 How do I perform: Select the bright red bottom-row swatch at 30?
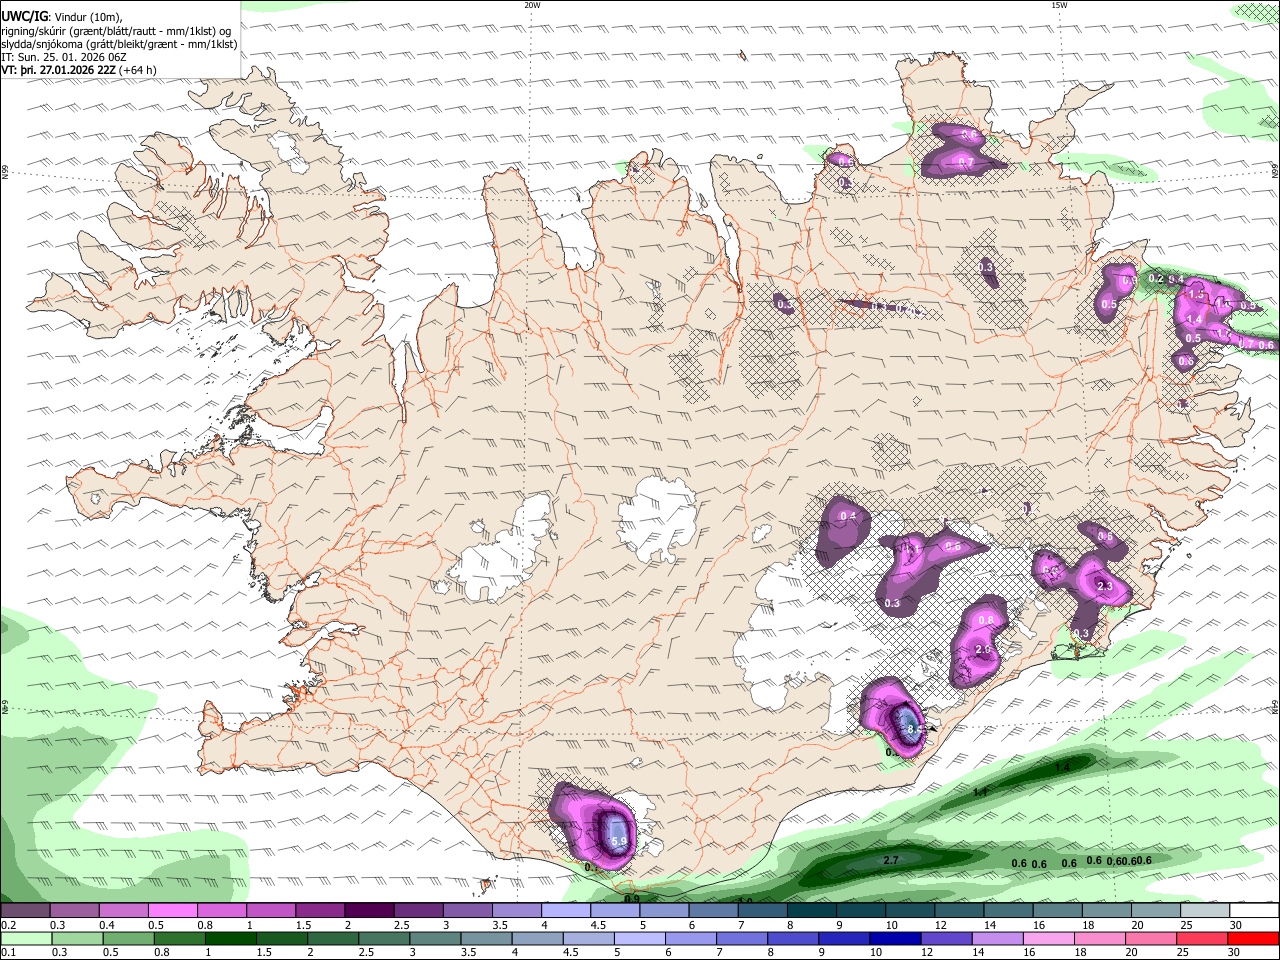click(1254, 939)
